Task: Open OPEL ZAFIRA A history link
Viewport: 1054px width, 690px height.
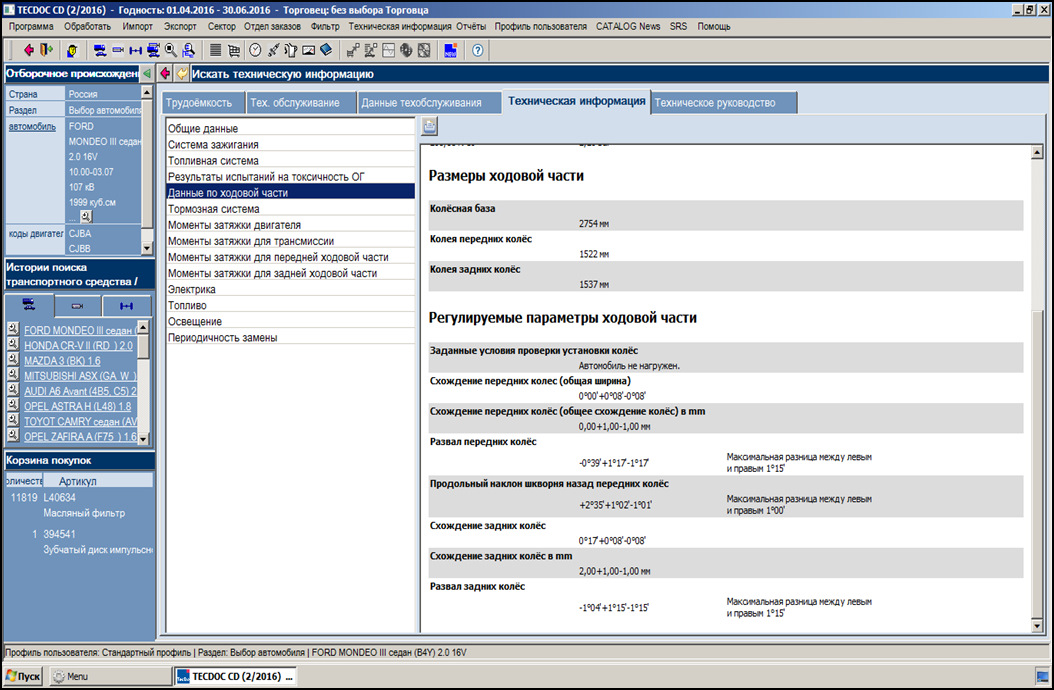Action: pos(80,437)
